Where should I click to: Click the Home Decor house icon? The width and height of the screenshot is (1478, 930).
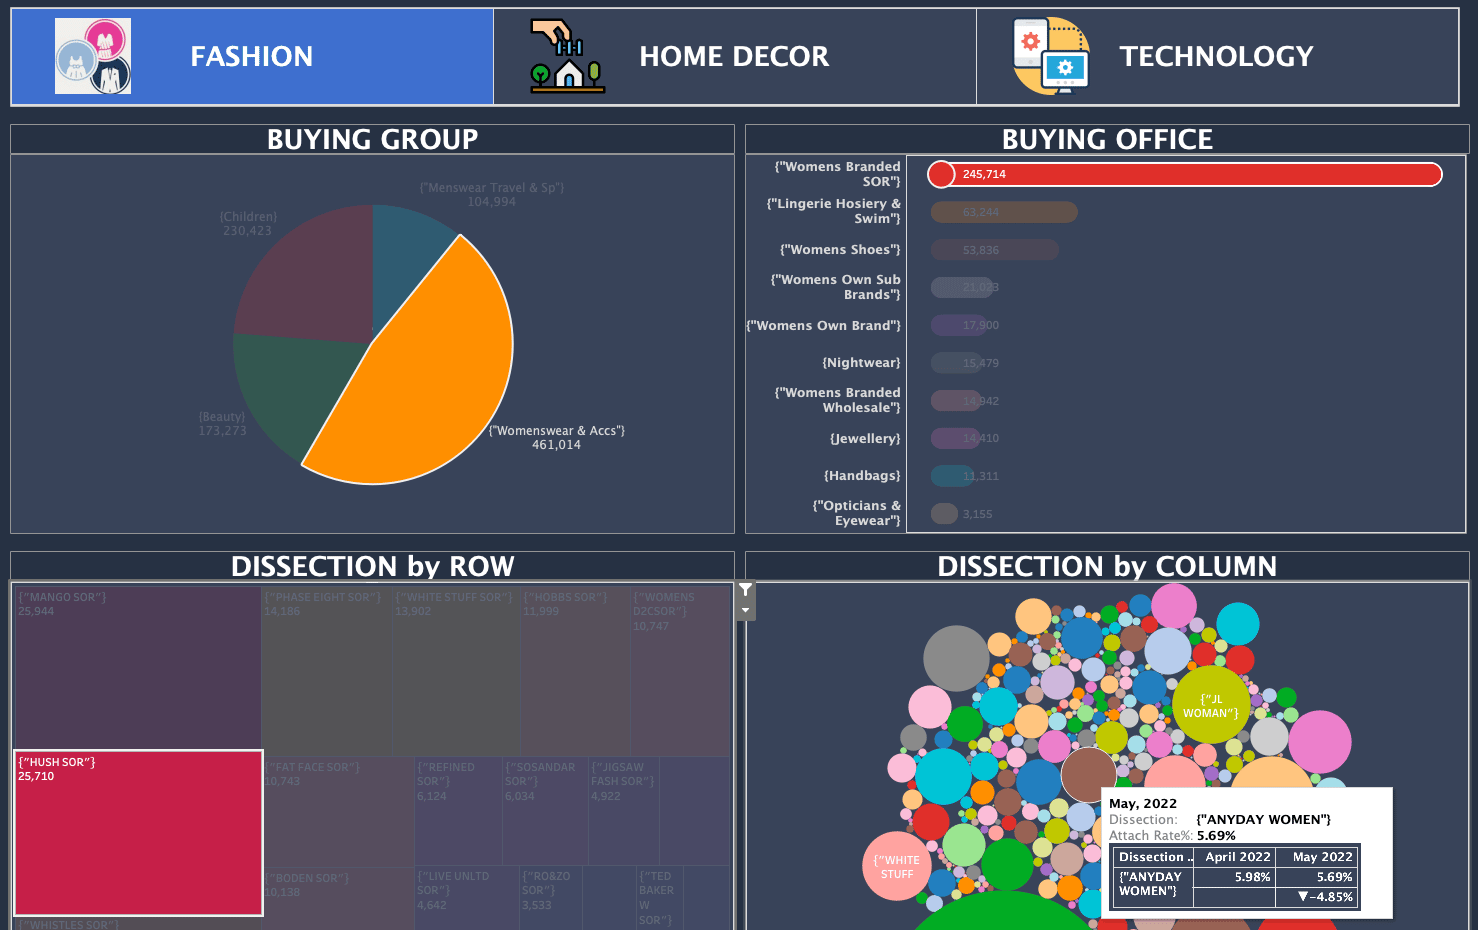(567, 56)
